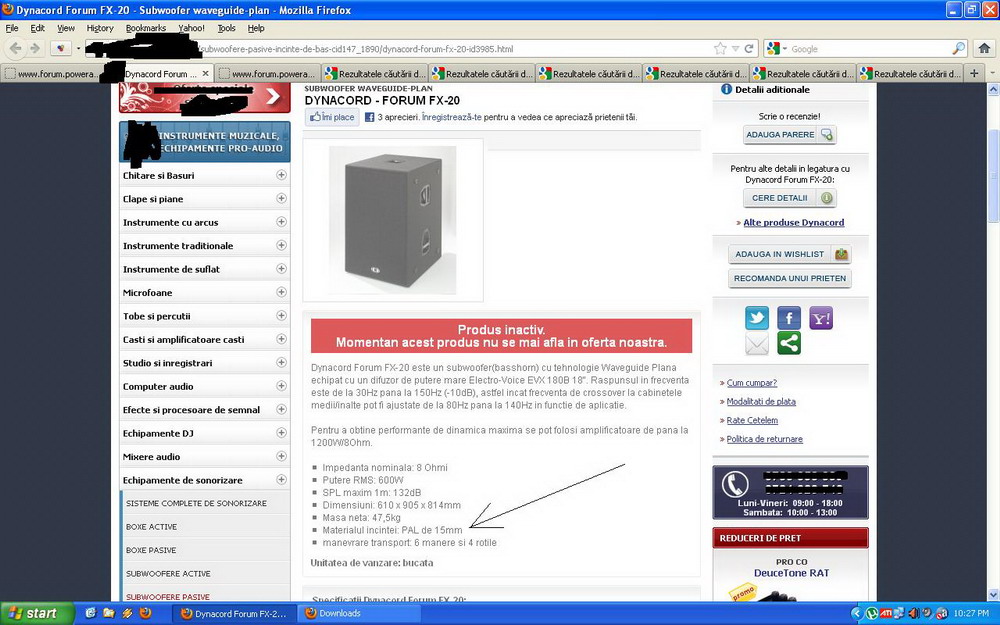Click the ATI icon in system tray
The height and width of the screenshot is (625, 1000).
pyautogui.click(x=886, y=614)
